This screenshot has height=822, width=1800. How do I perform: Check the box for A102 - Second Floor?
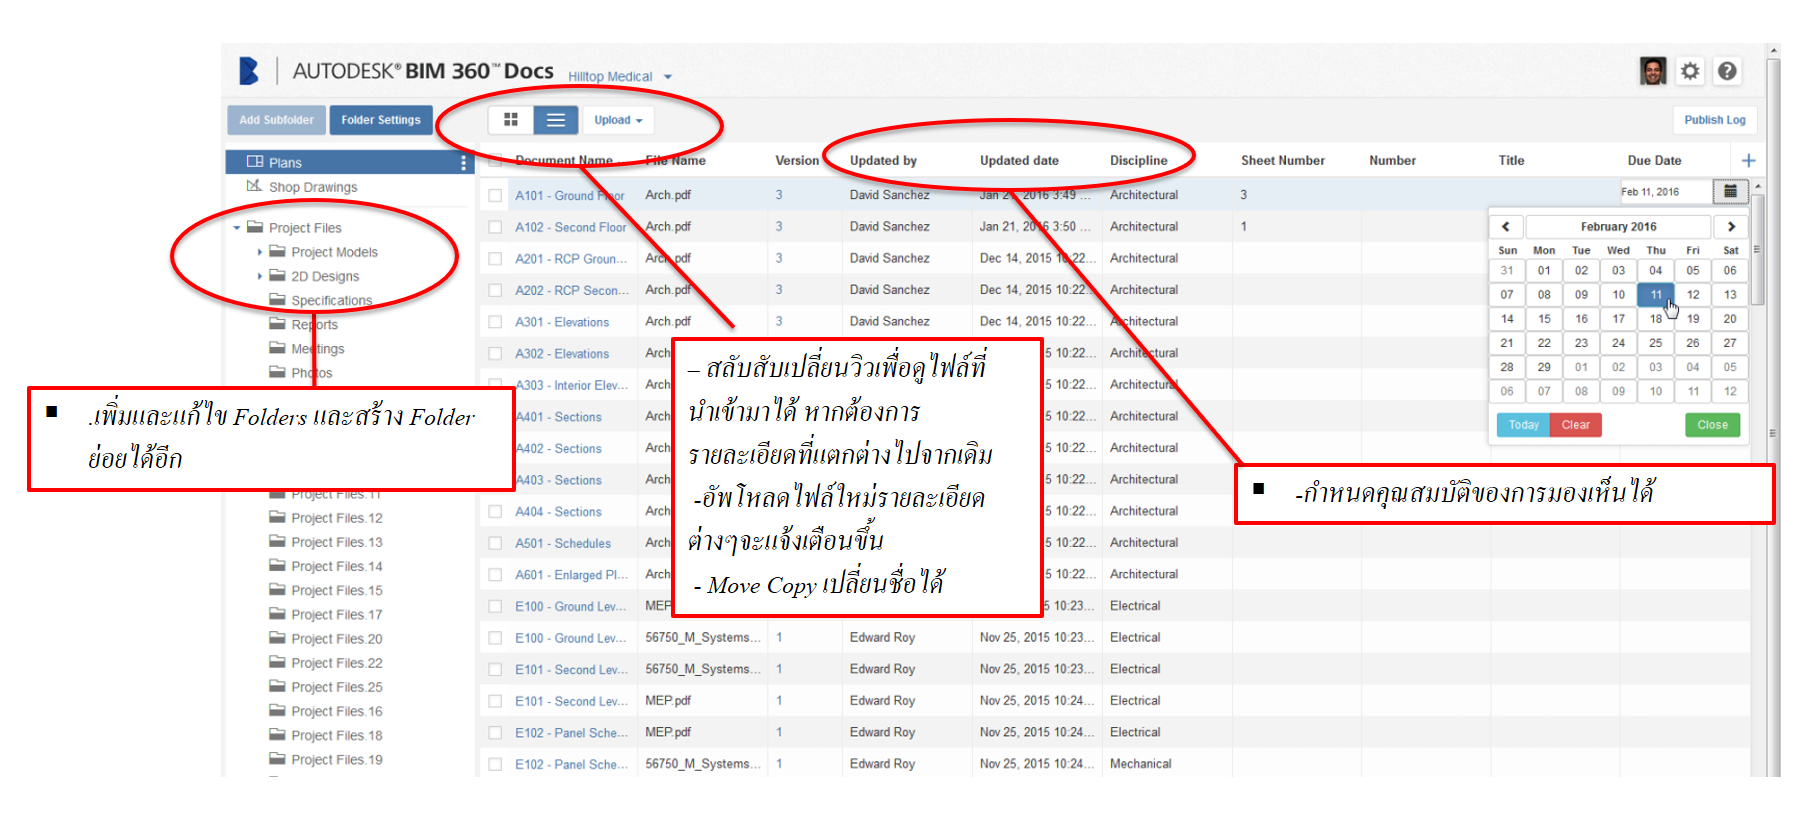pyautogui.click(x=495, y=227)
